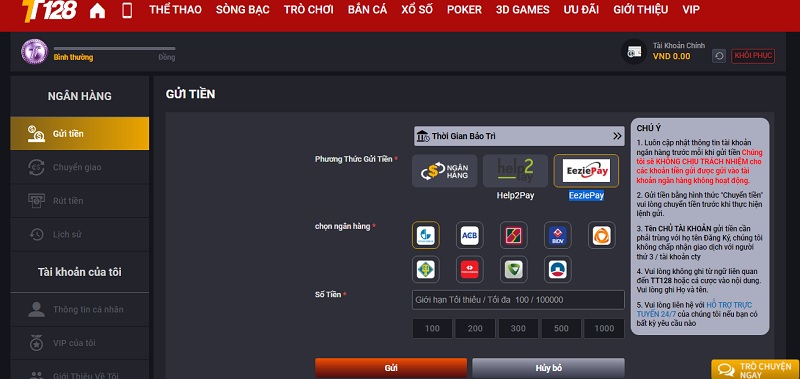This screenshot has height=379, width=800.
Task: Choose the VietinBank bank icon
Action: pos(426,235)
